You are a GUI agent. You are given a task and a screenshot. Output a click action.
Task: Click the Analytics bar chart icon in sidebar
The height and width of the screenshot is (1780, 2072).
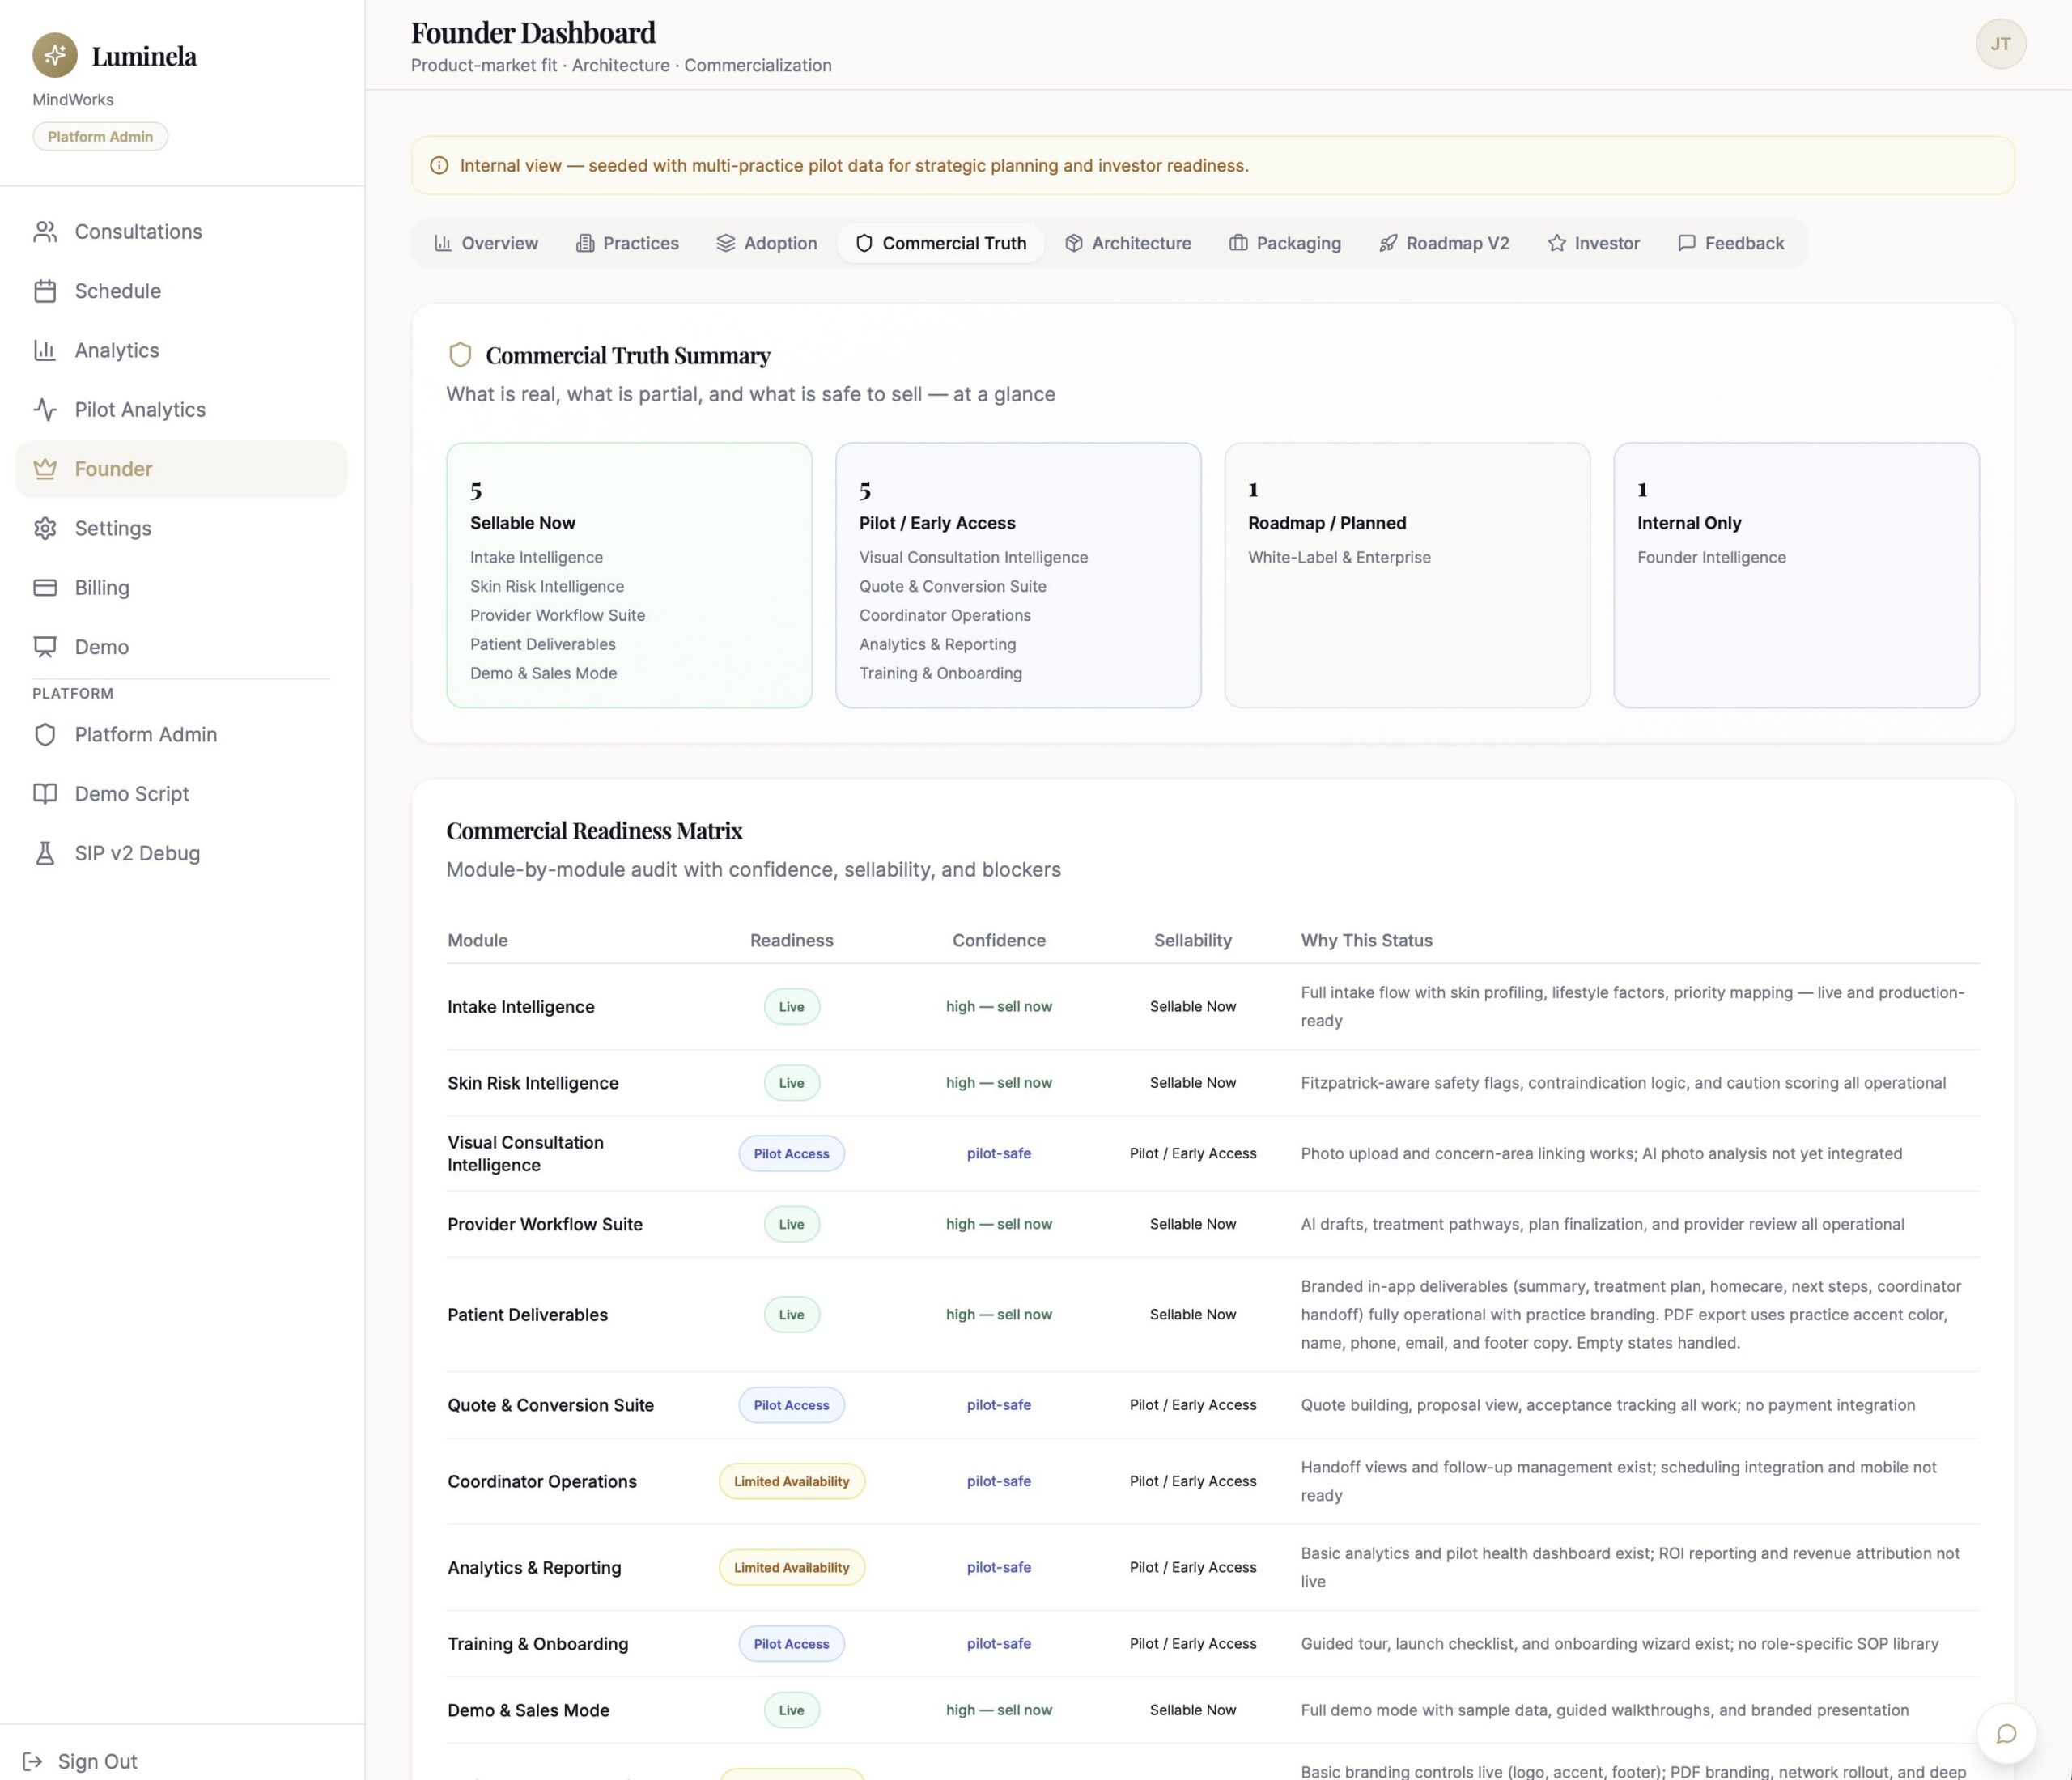pos(45,350)
